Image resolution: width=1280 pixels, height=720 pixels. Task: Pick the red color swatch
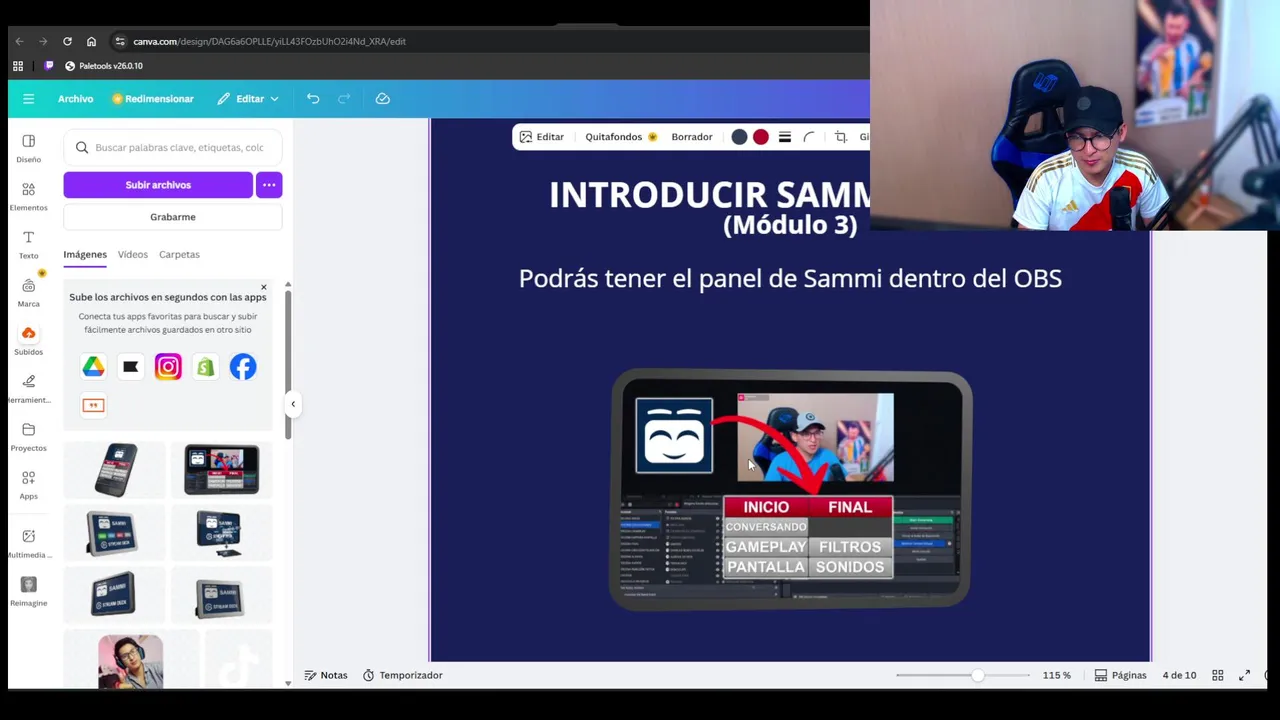tap(761, 137)
